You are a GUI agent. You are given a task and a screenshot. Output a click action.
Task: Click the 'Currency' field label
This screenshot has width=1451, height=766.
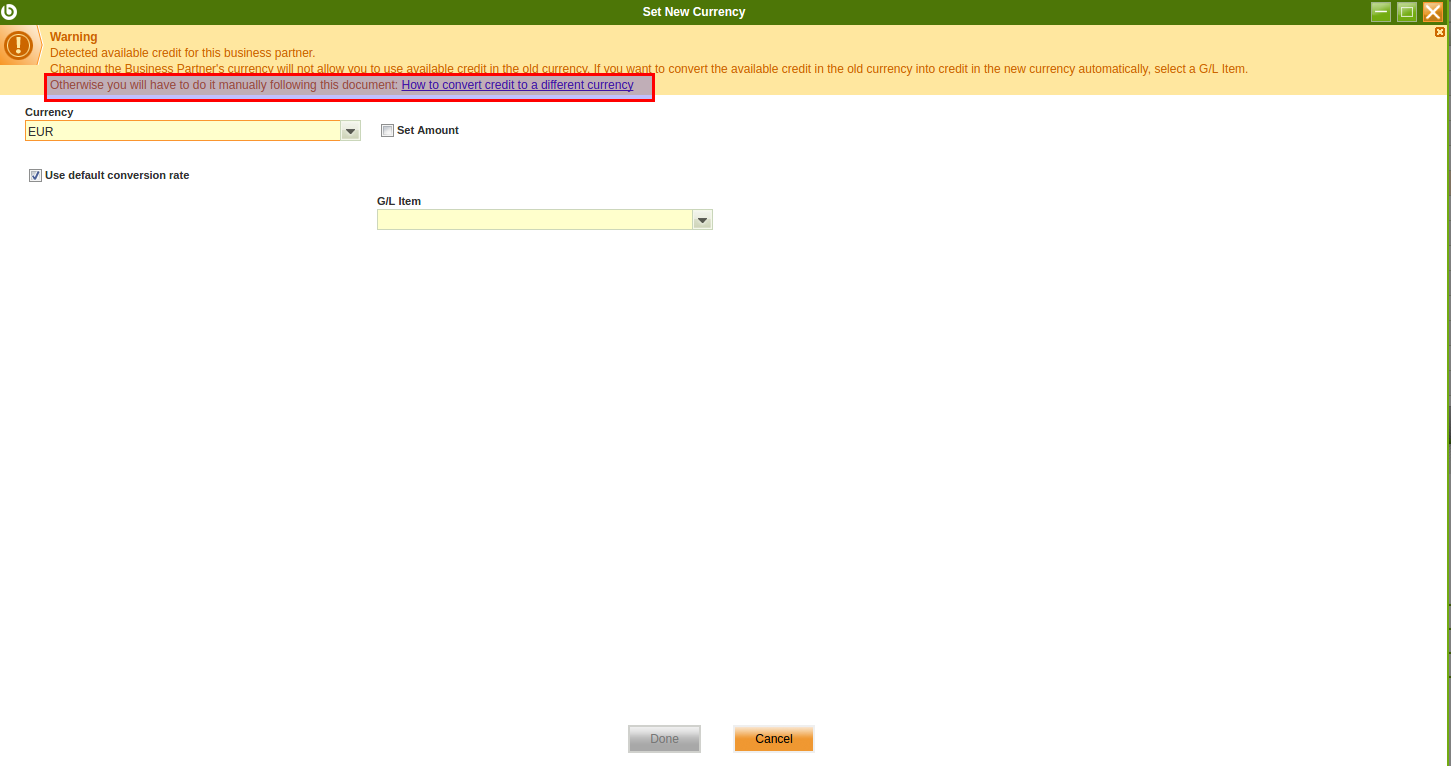[49, 112]
